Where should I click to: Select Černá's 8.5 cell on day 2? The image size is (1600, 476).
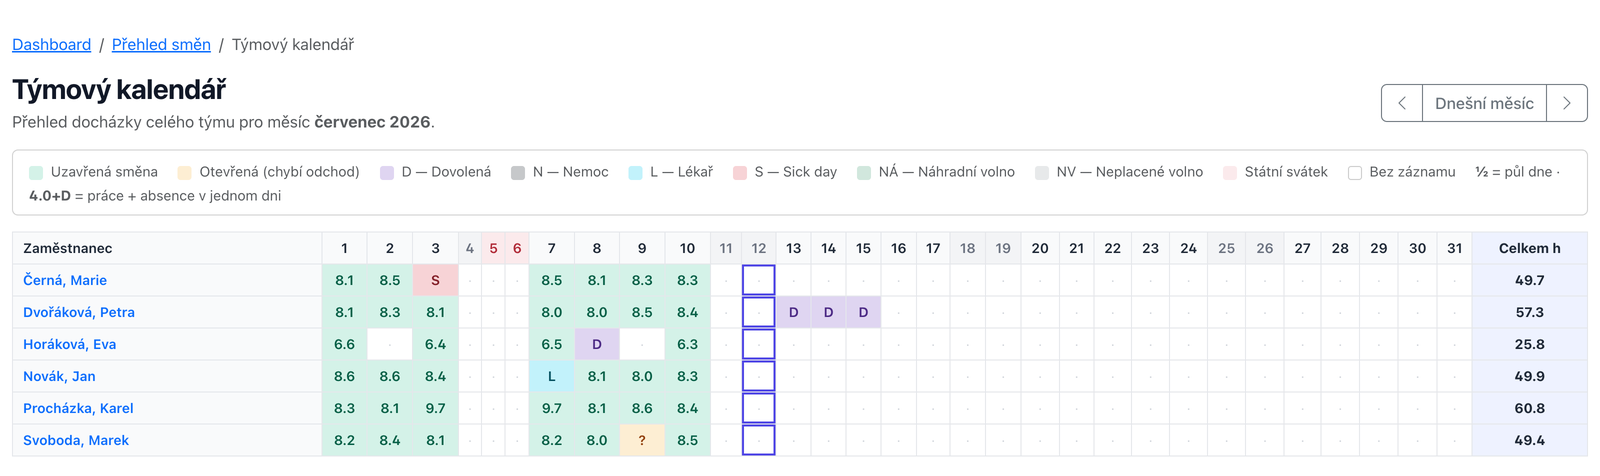click(390, 280)
